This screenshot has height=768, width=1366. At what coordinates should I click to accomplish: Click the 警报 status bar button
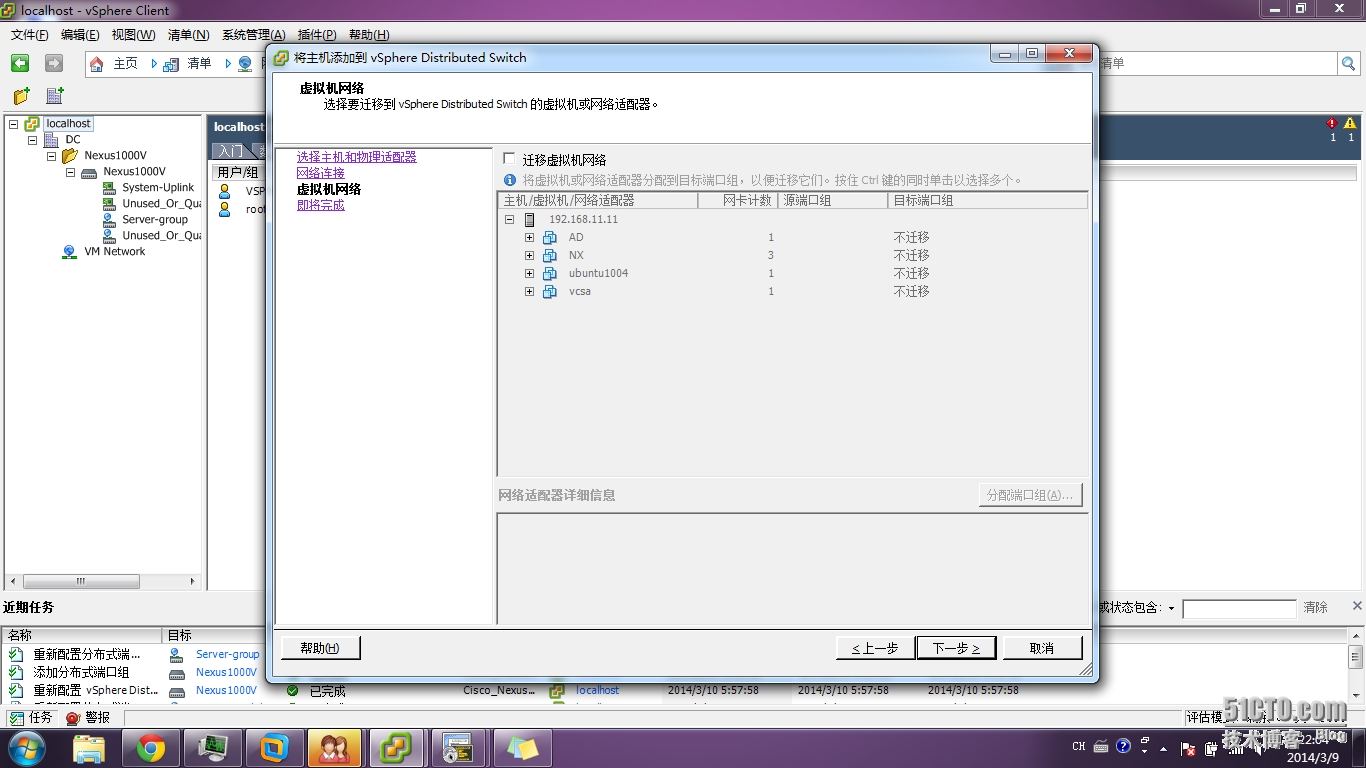pos(89,718)
